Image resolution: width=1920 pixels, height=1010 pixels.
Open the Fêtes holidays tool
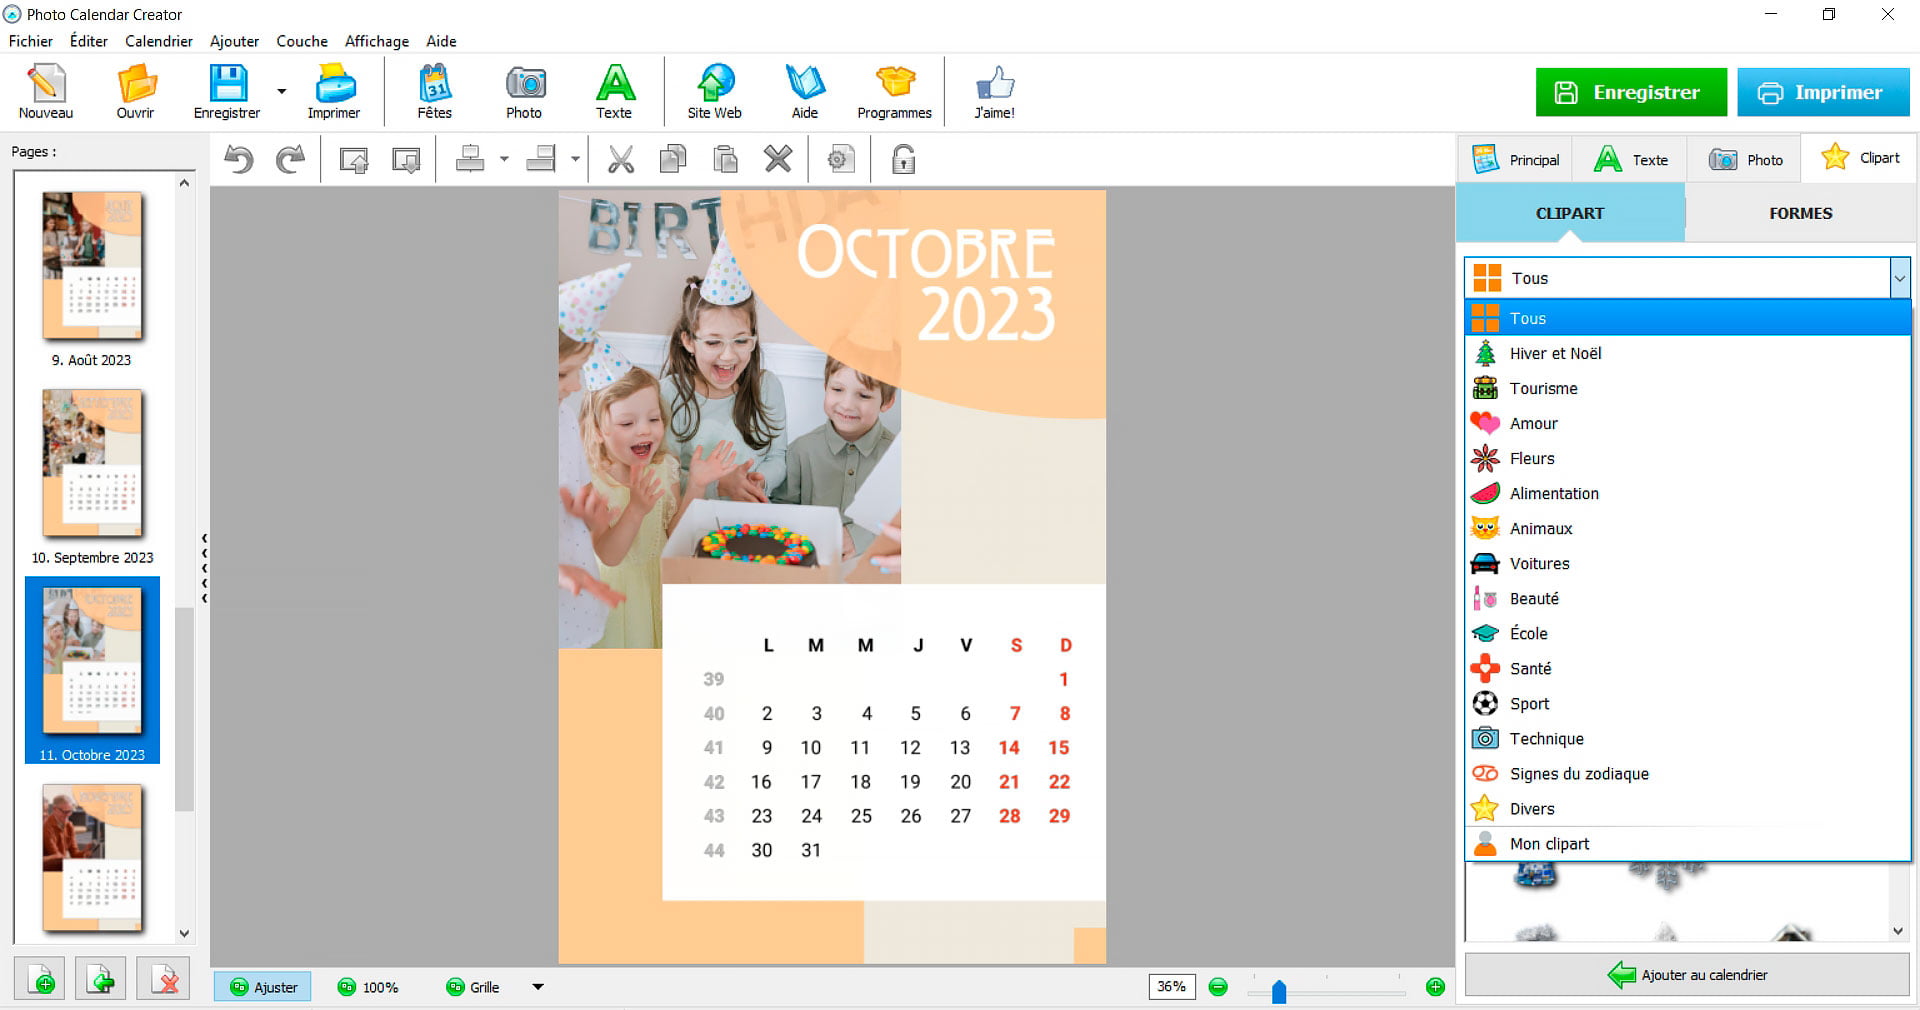coord(433,90)
